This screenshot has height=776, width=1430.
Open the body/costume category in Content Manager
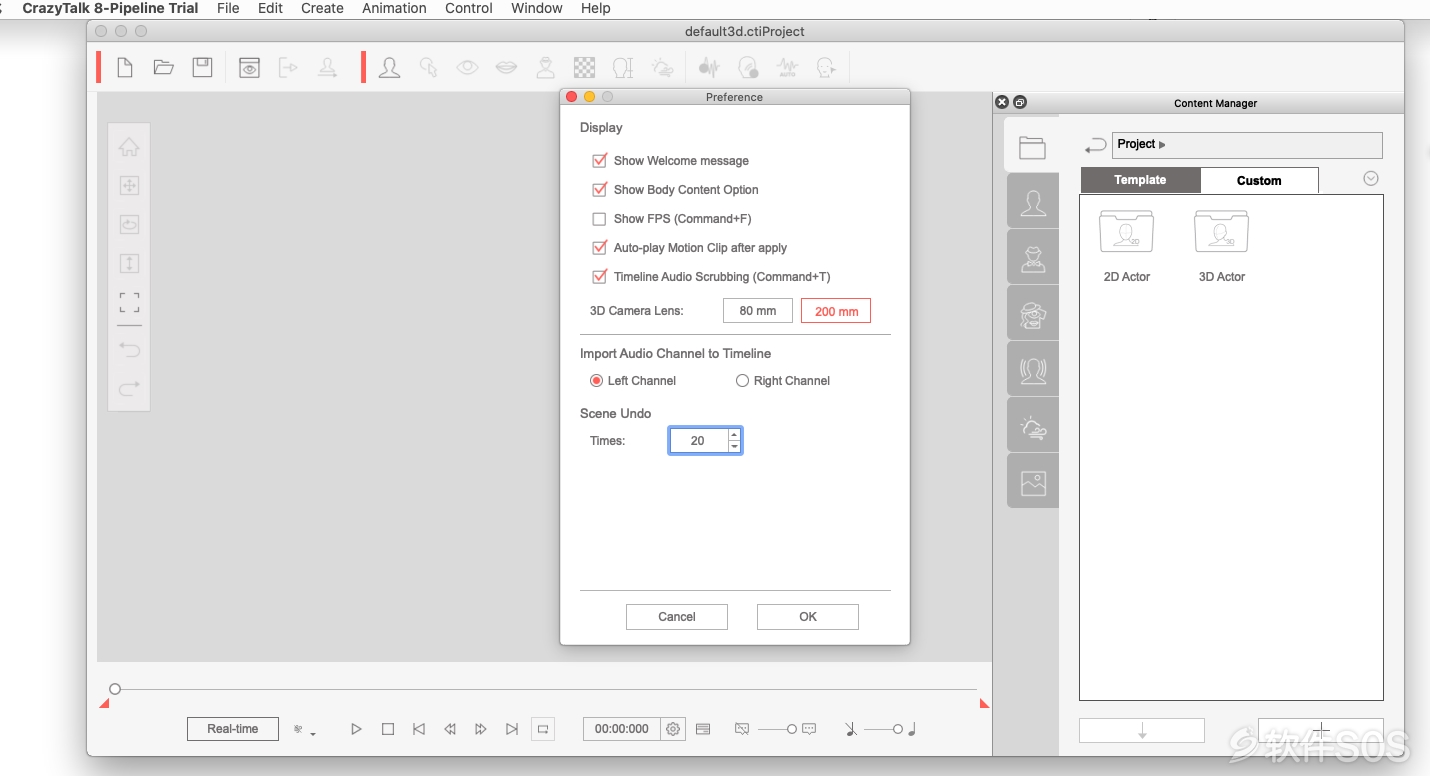1033,258
